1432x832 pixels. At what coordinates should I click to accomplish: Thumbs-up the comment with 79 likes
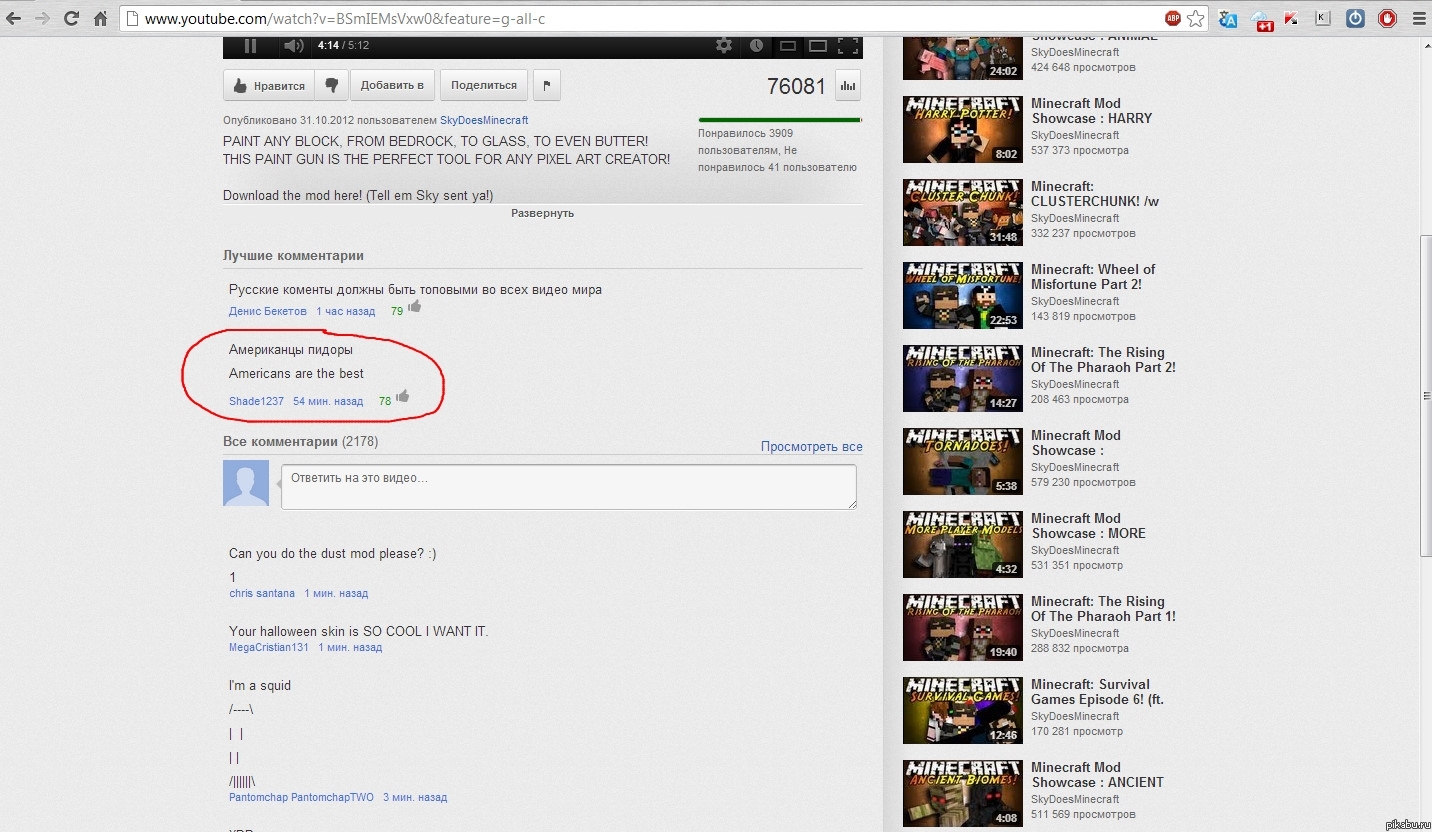[415, 307]
